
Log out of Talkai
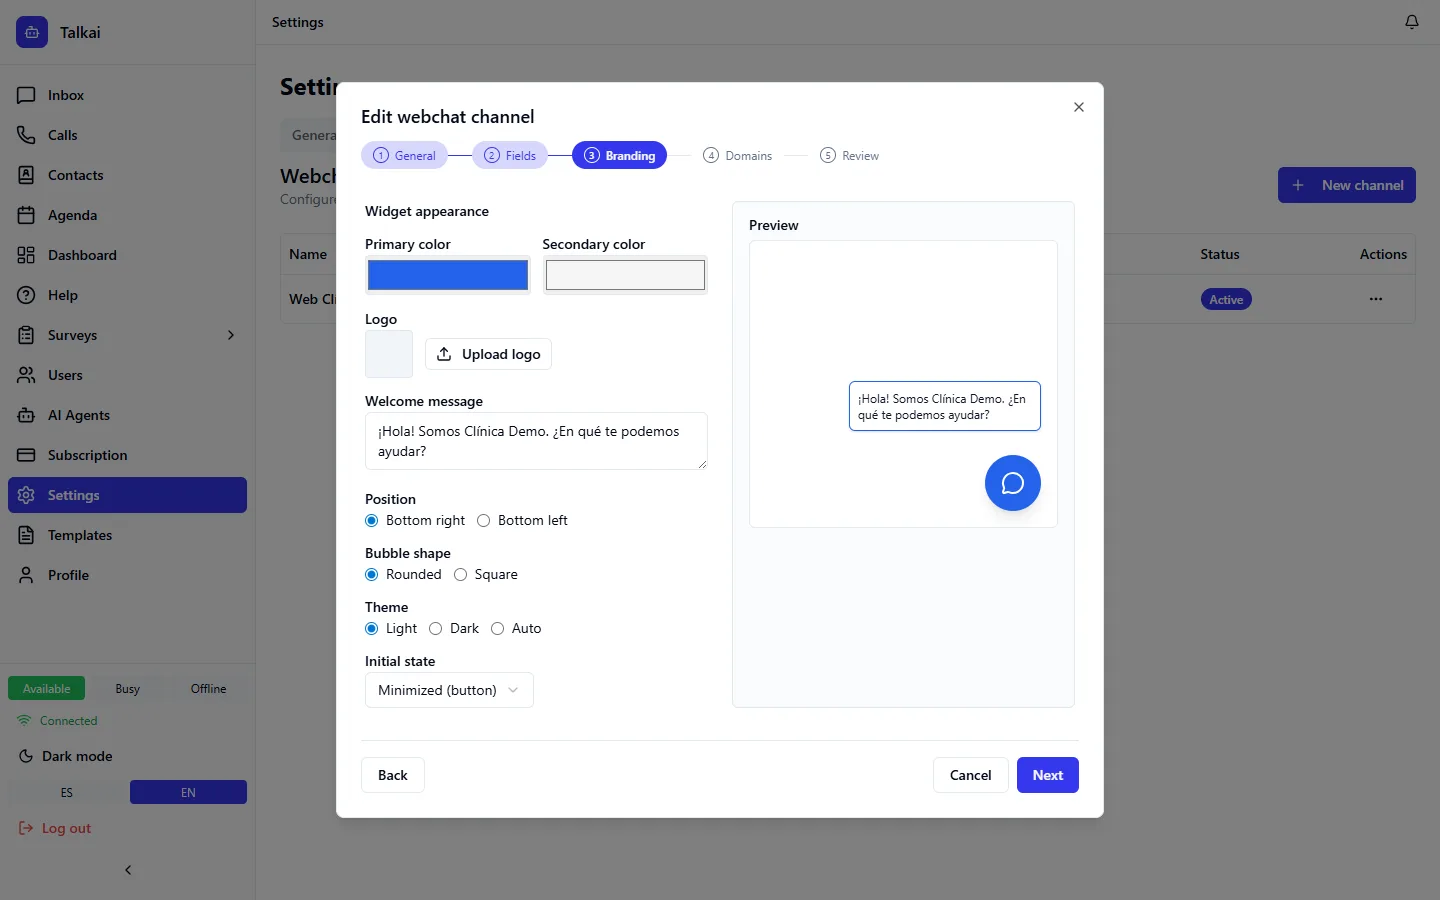click(55, 828)
